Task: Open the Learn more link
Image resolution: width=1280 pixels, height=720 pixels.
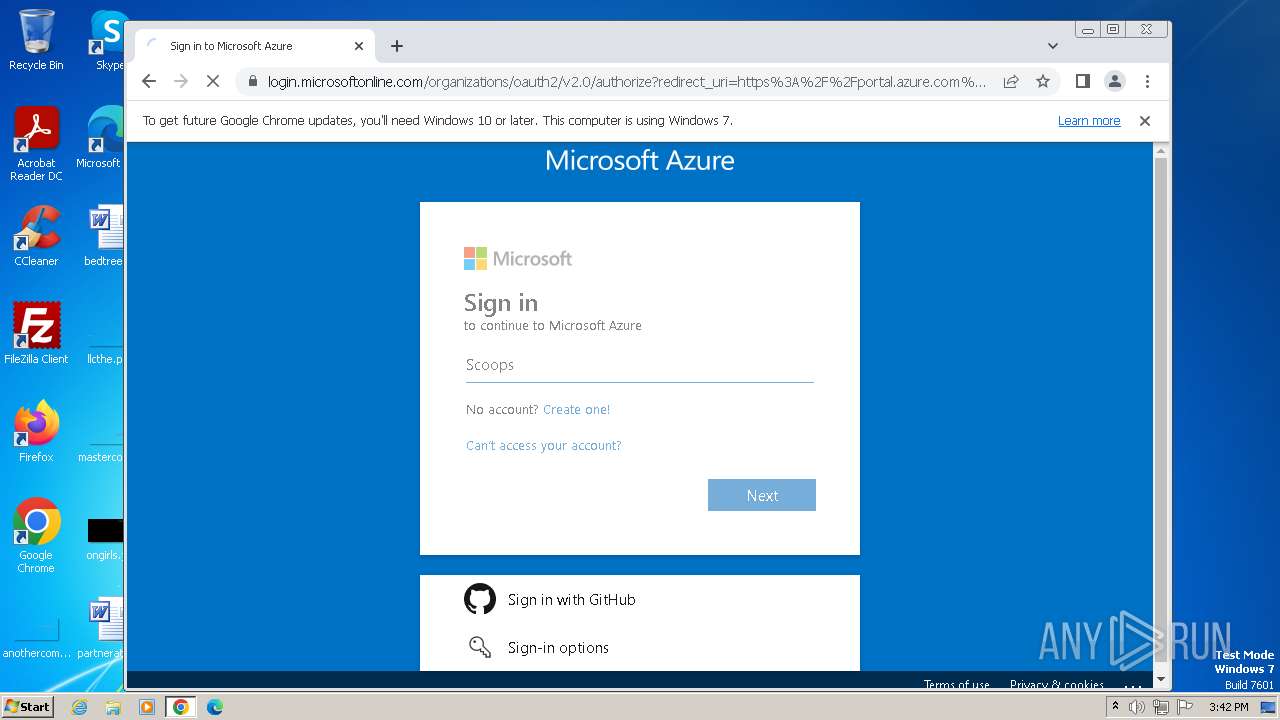Action: coord(1089,121)
